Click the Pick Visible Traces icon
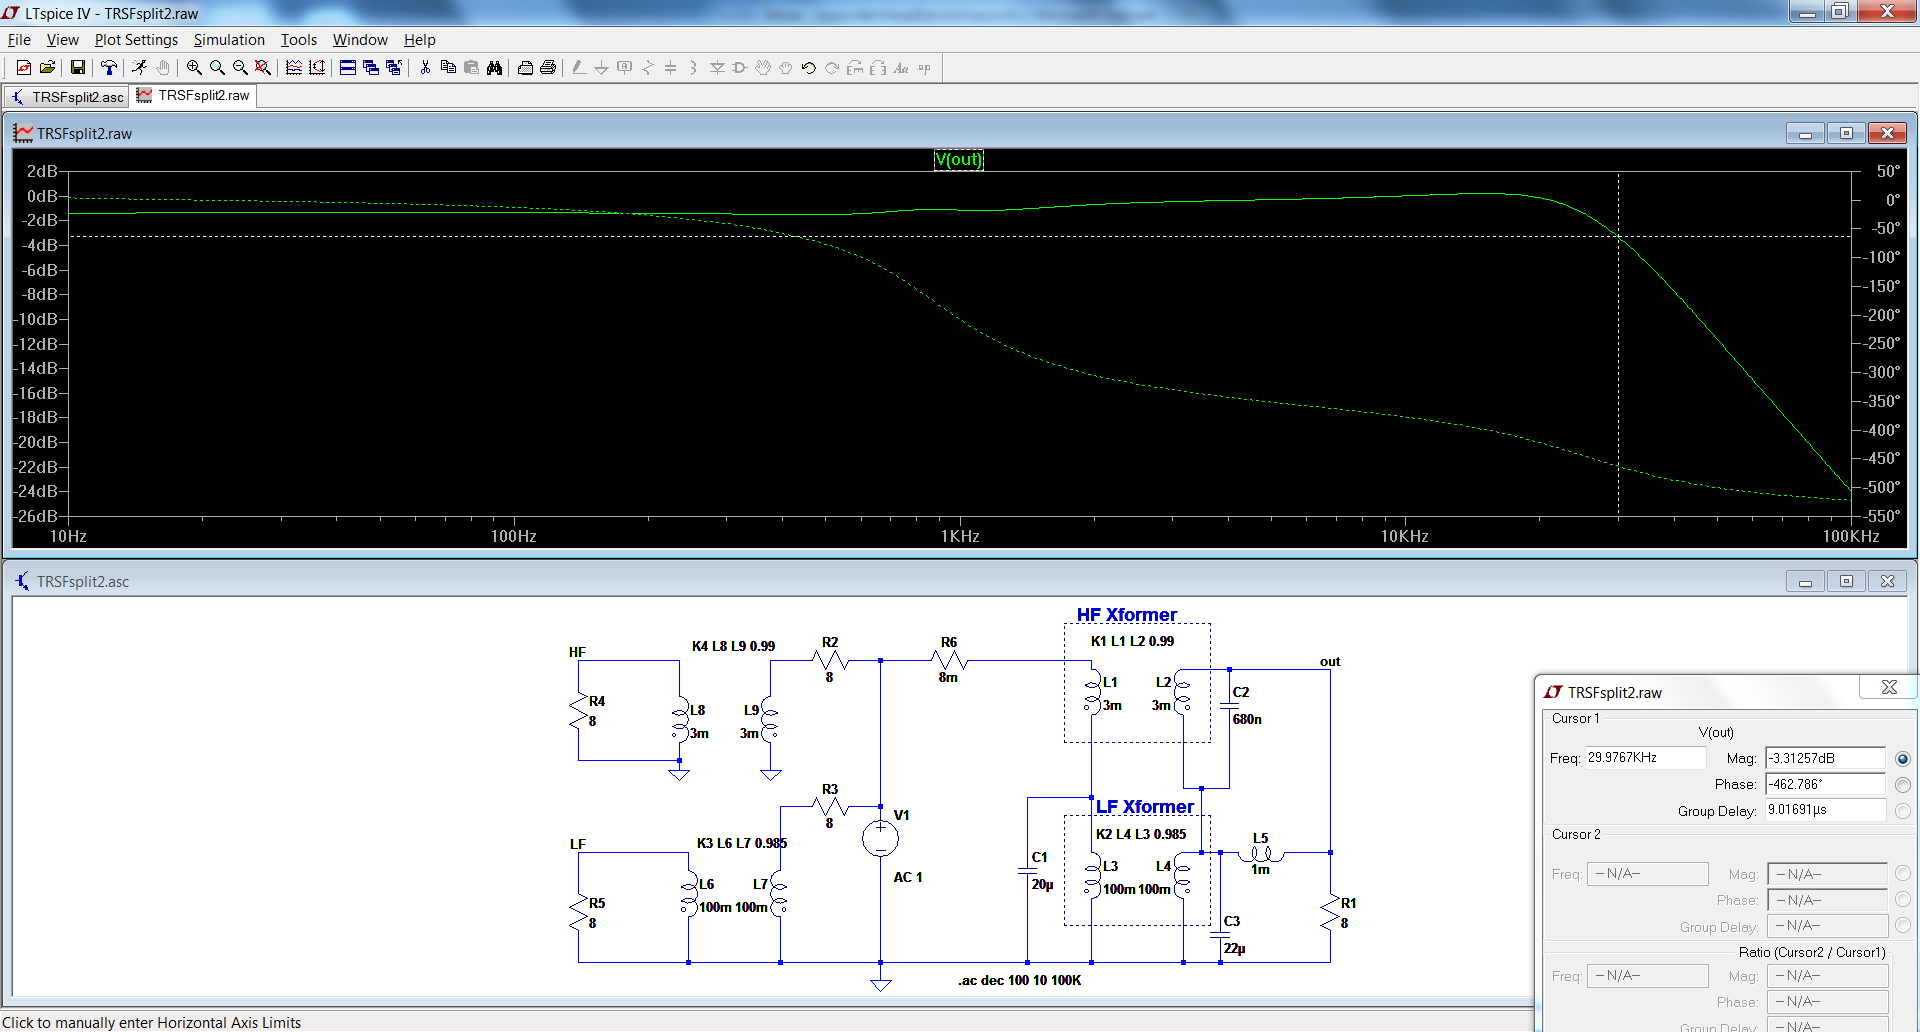This screenshot has width=1920, height=1032. click(x=294, y=68)
